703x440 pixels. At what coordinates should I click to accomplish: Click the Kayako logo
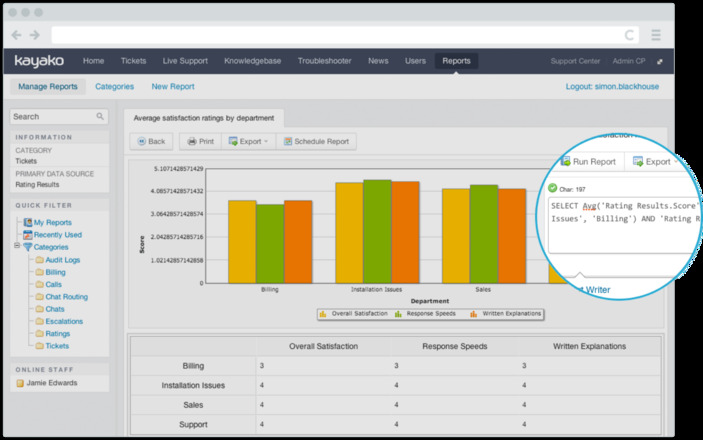[x=39, y=61]
